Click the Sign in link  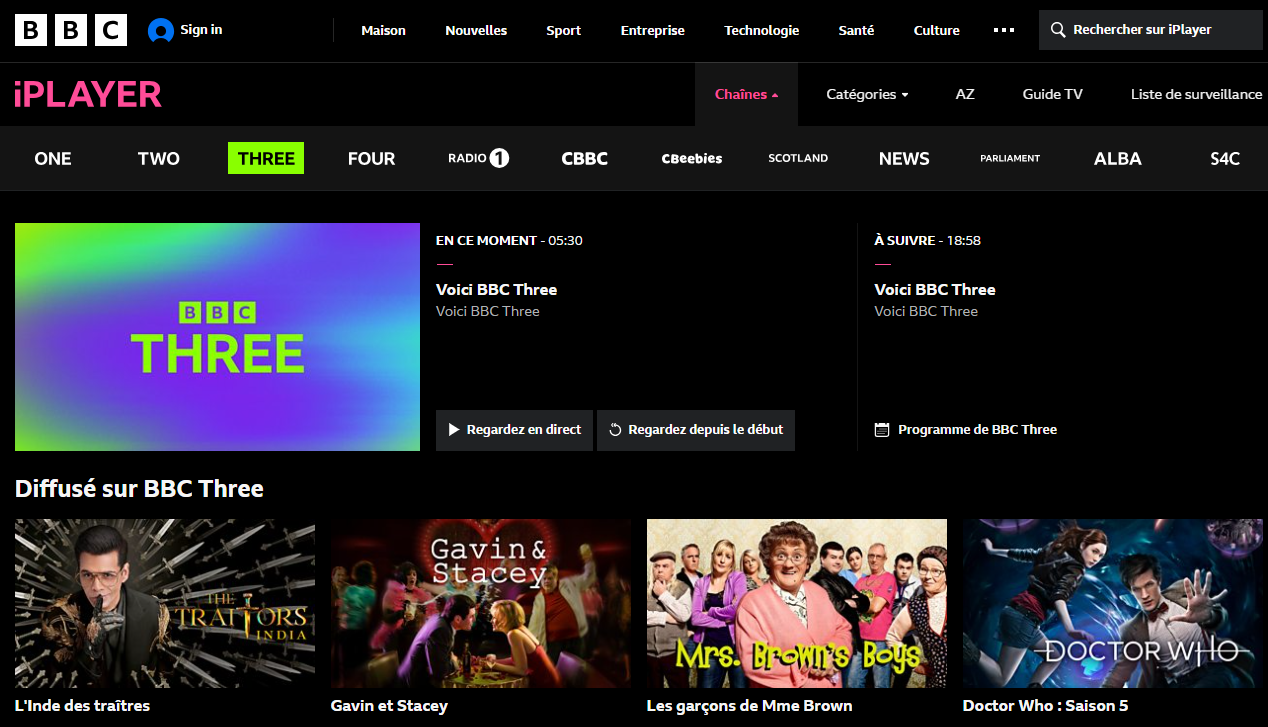point(201,30)
